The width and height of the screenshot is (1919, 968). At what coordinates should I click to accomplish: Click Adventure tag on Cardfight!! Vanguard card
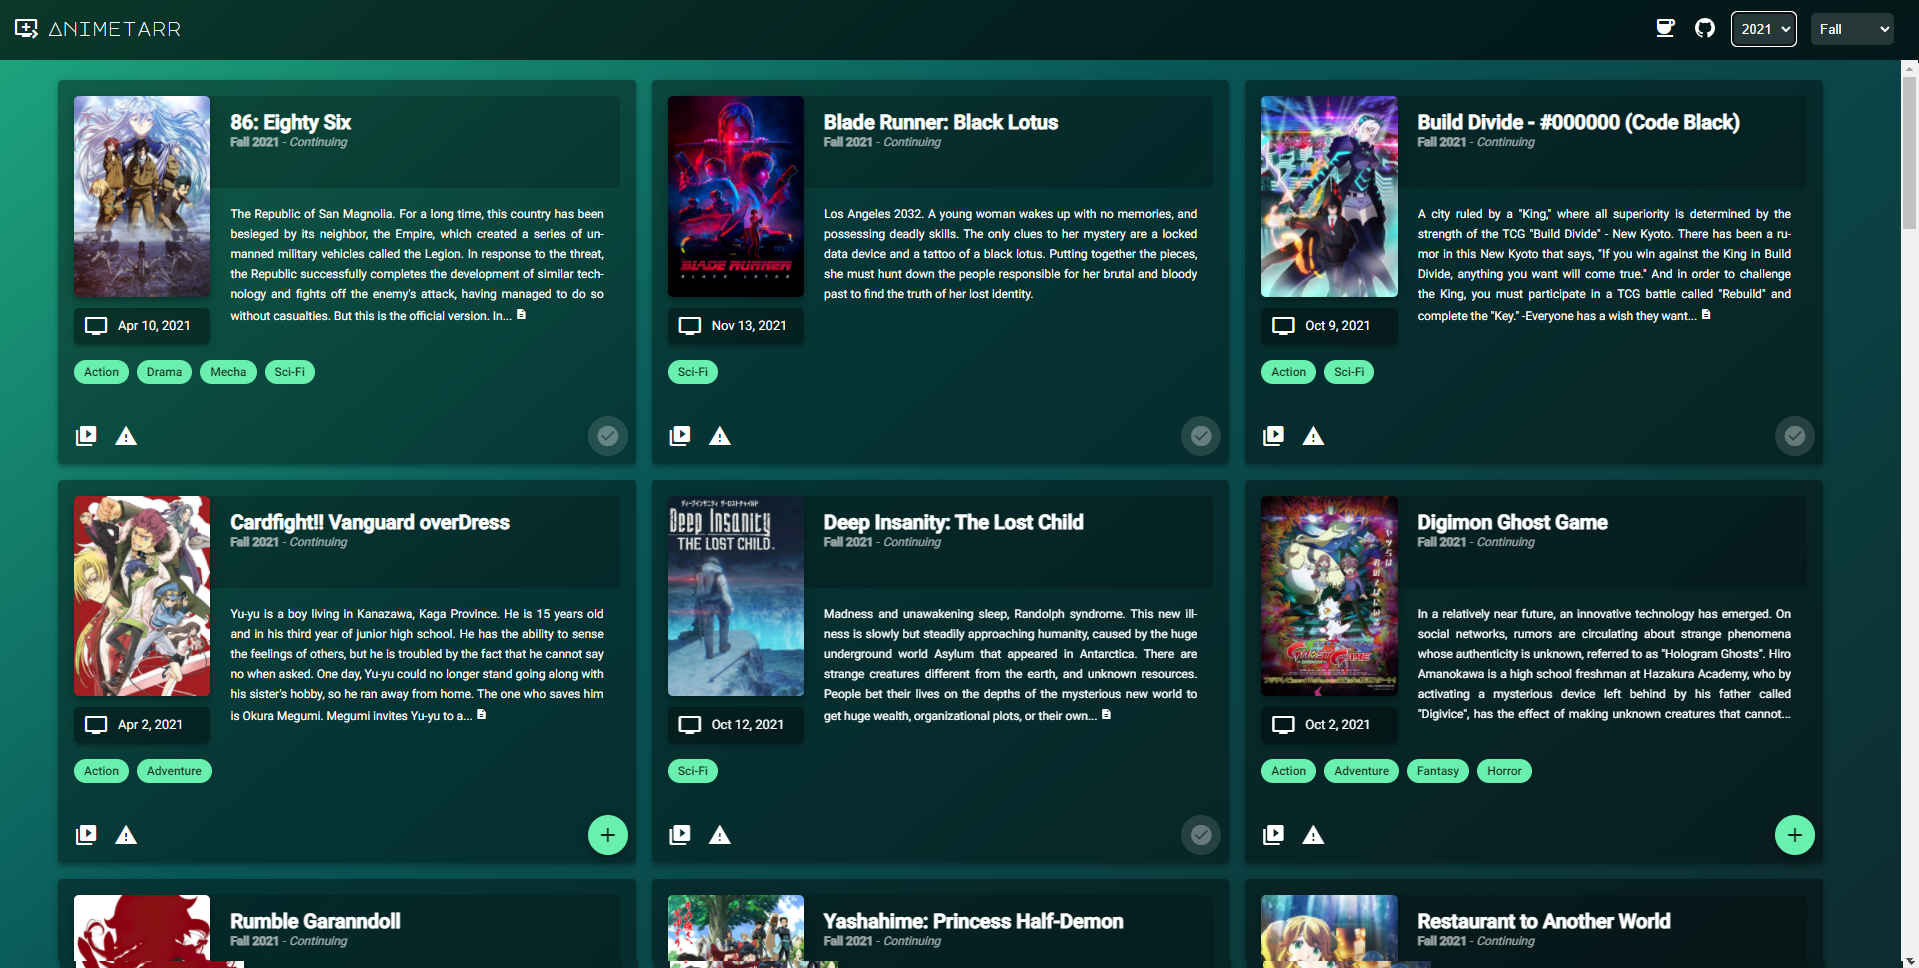pyautogui.click(x=174, y=771)
